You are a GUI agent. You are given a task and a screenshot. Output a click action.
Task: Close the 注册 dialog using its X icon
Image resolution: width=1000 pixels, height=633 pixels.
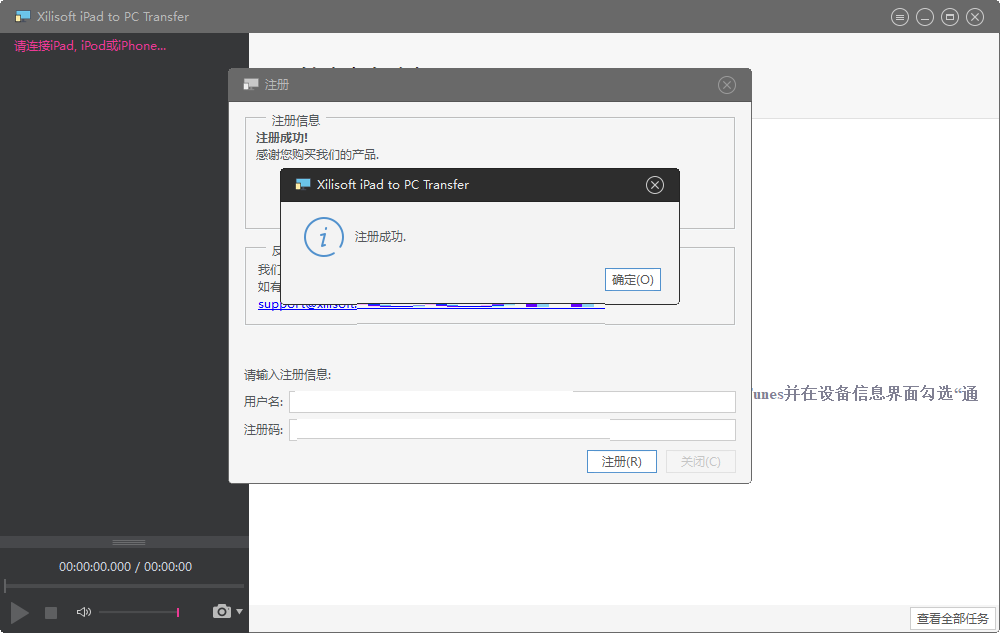[x=726, y=85]
